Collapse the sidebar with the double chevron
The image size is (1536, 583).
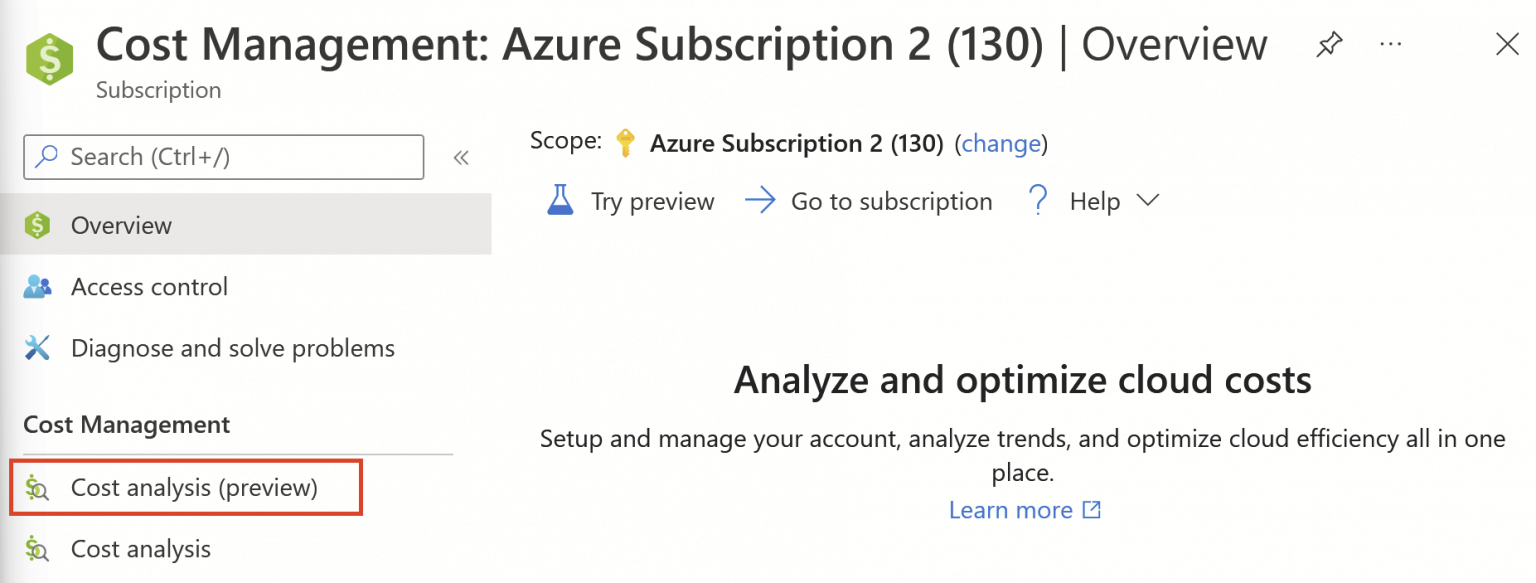461,157
